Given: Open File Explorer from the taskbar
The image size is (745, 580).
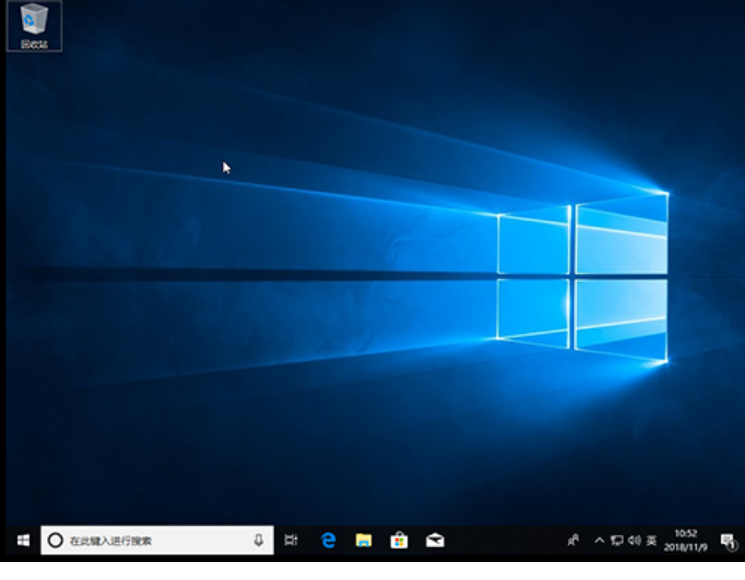Looking at the screenshot, I should 364,540.
